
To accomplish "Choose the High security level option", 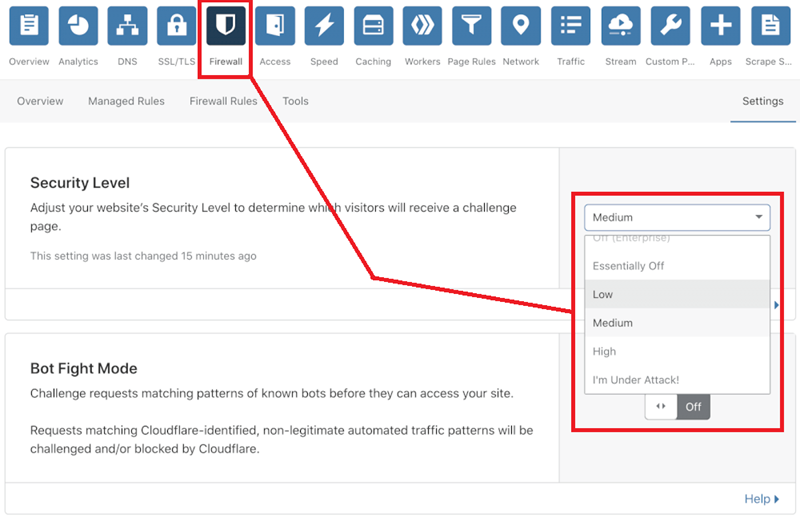I will (x=677, y=352).
